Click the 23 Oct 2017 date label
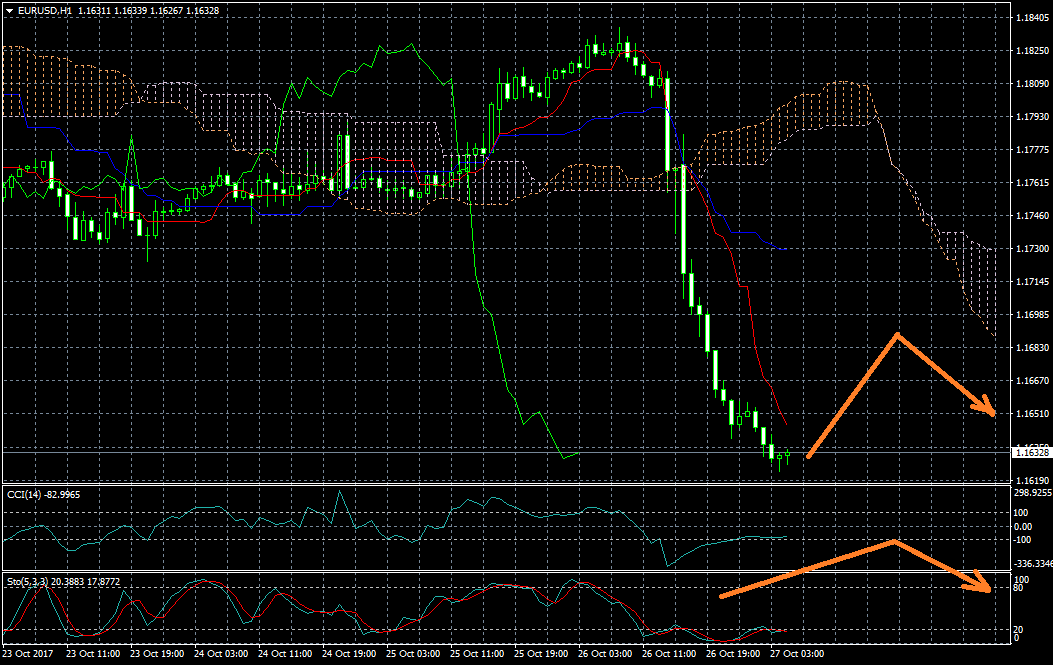The height and width of the screenshot is (665, 1053). 28,655
